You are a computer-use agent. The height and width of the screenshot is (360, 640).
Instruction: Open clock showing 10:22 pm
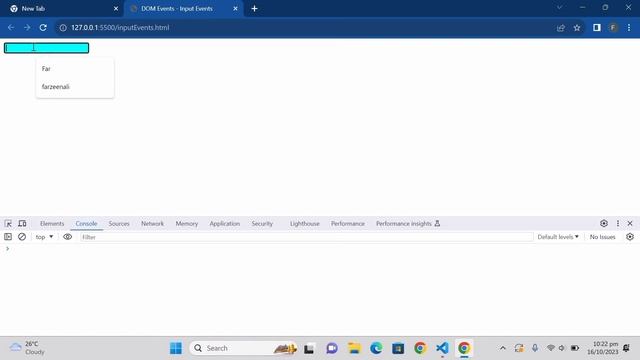coord(602,348)
